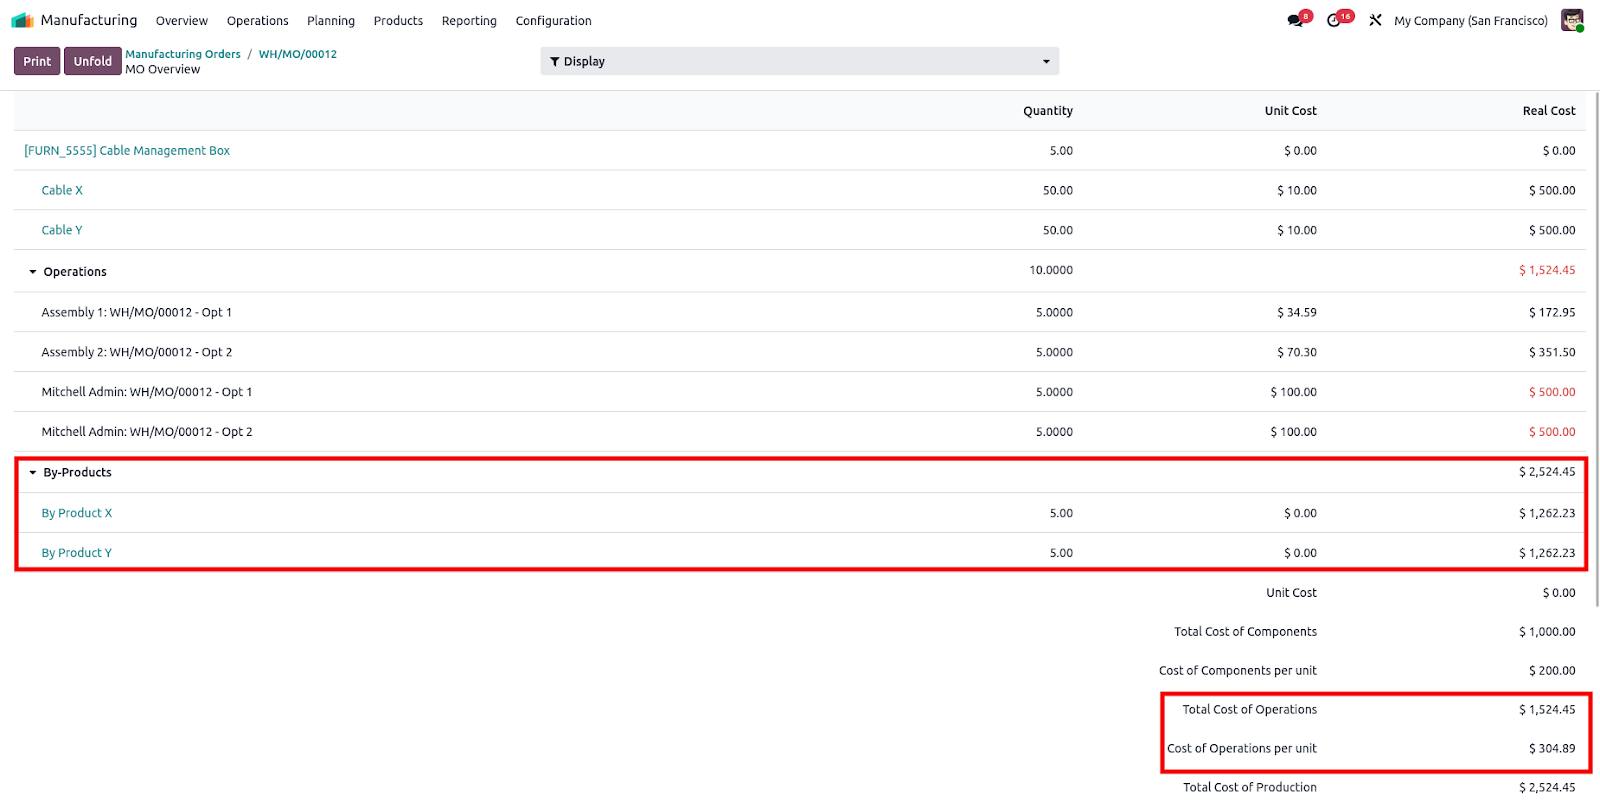Open the WH/MO/00012 breadcrumb link
The width and height of the screenshot is (1600, 802).
(297, 54)
